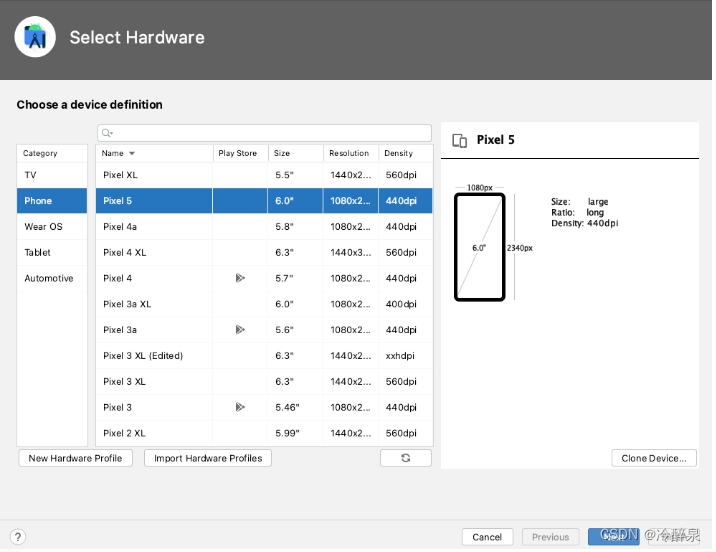The image size is (716, 552).
Task: Select the Phone category
Action: click(x=52, y=201)
